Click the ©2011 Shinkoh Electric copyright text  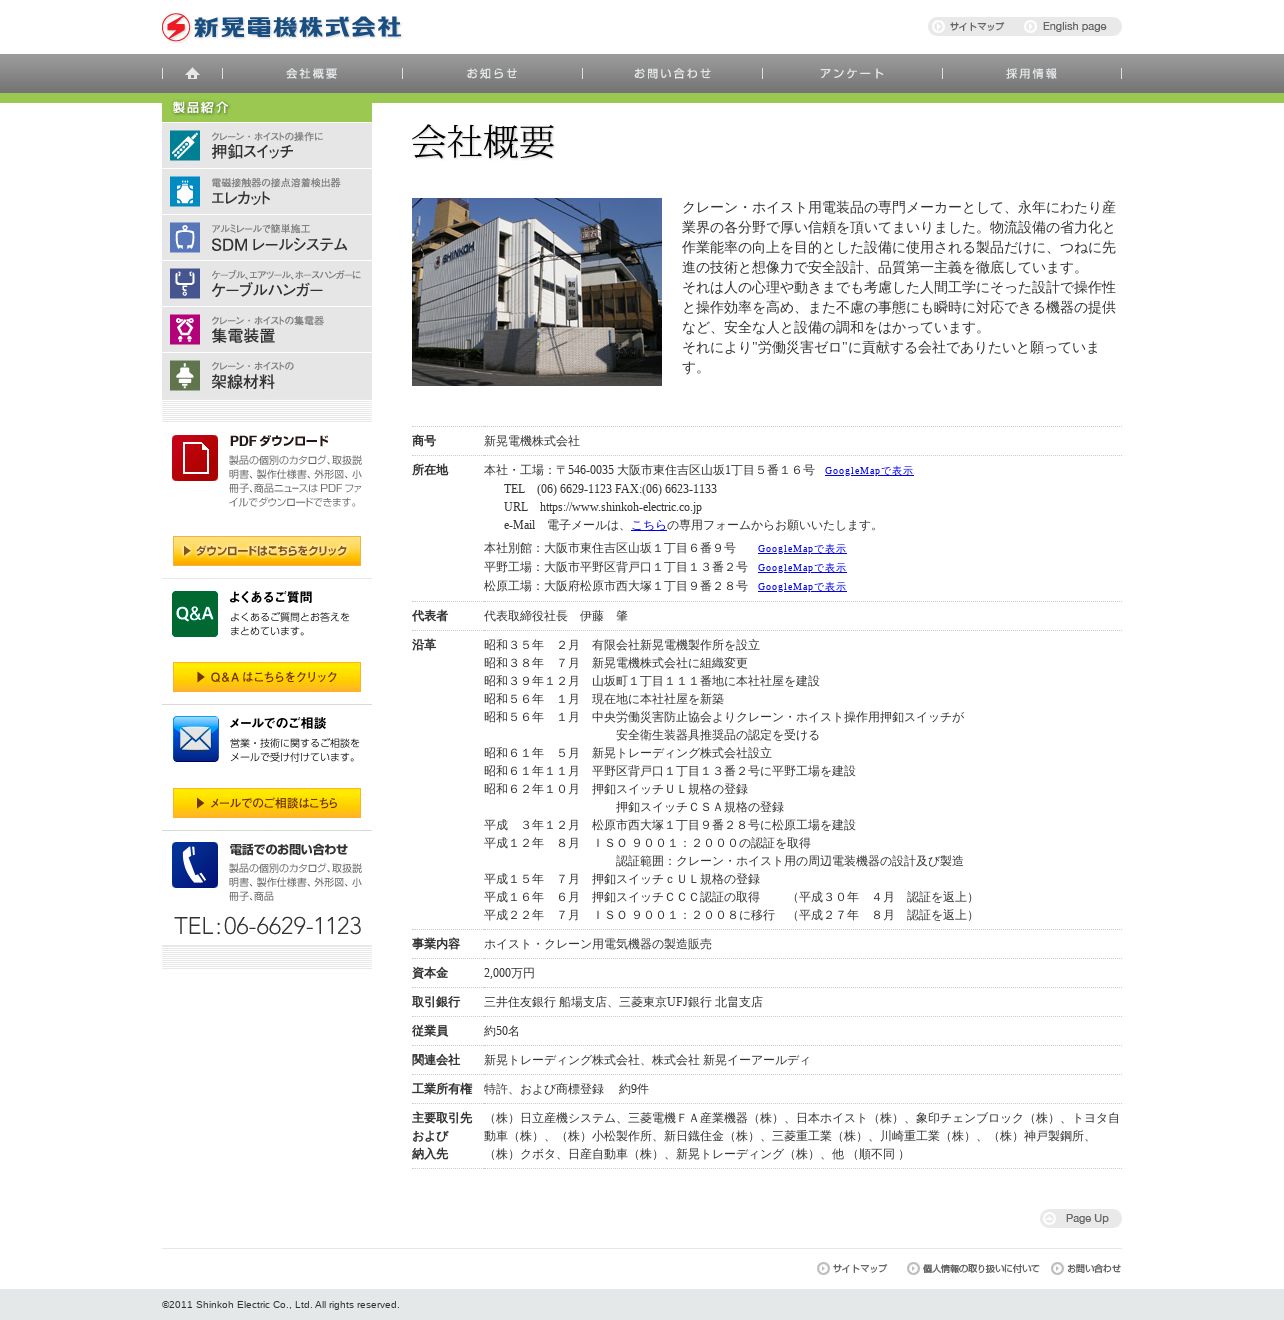280,1305
